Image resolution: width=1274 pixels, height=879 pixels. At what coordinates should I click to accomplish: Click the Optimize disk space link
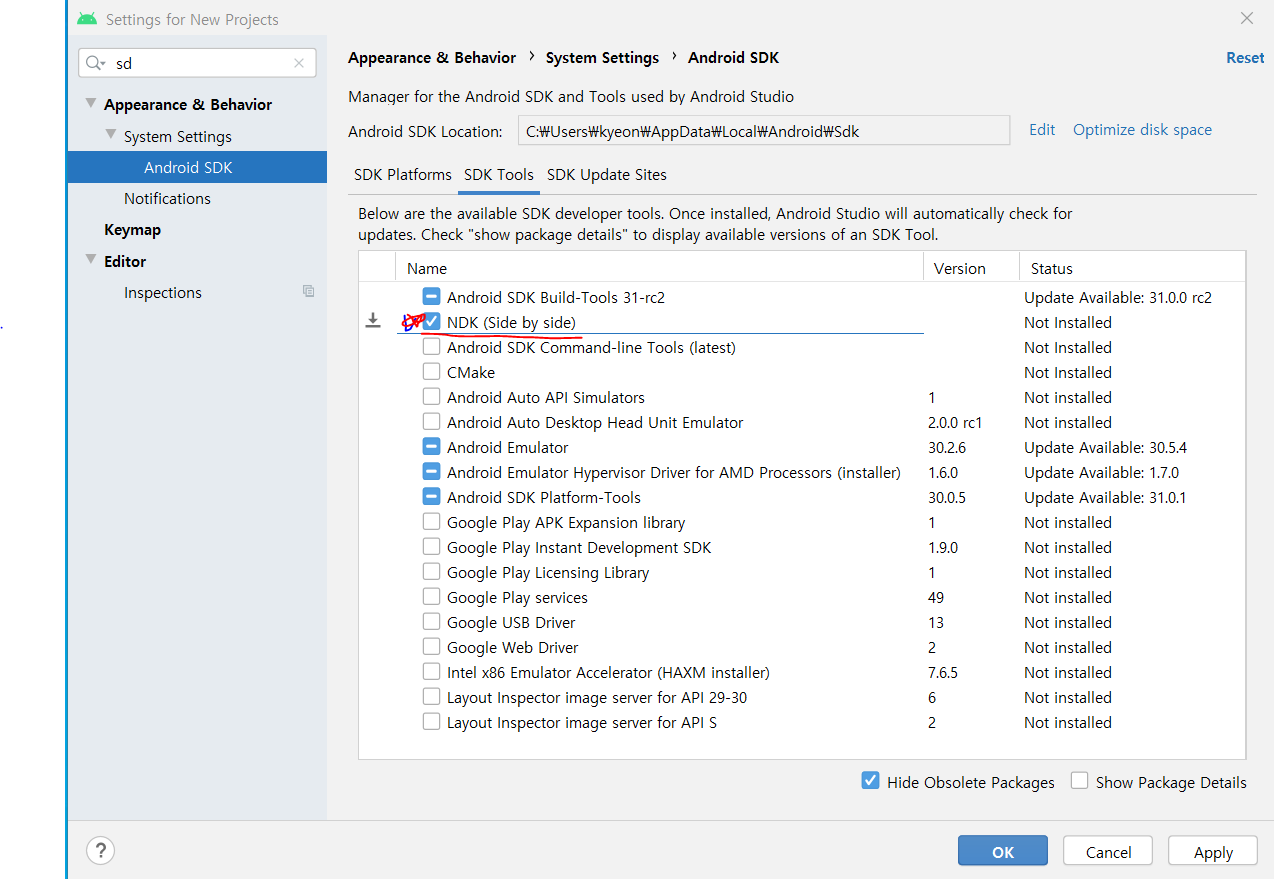click(1142, 130)
